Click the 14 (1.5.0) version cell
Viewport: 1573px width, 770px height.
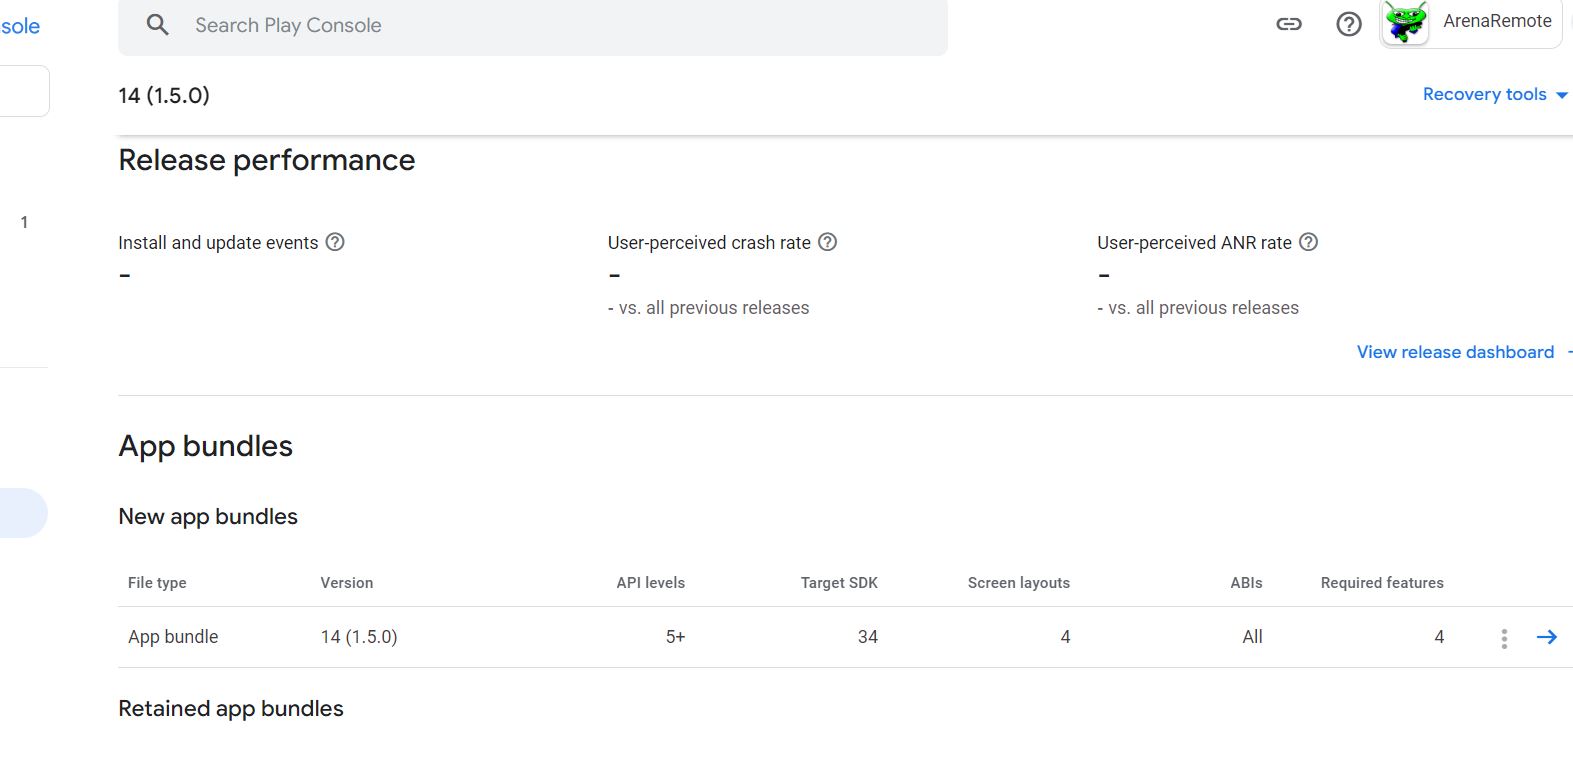click(359, 637)
